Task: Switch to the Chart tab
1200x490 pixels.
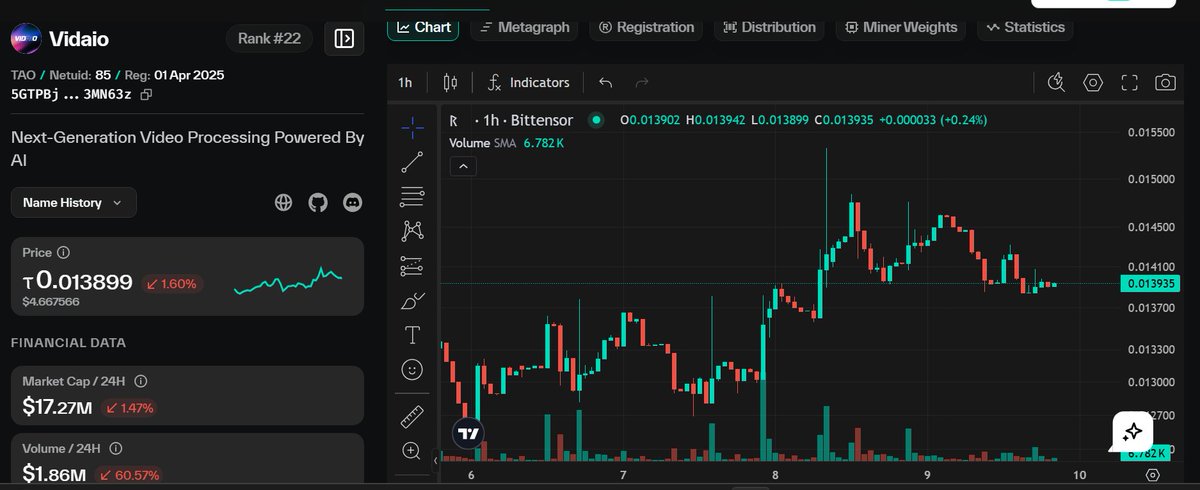Action: [x=423, y=27]
